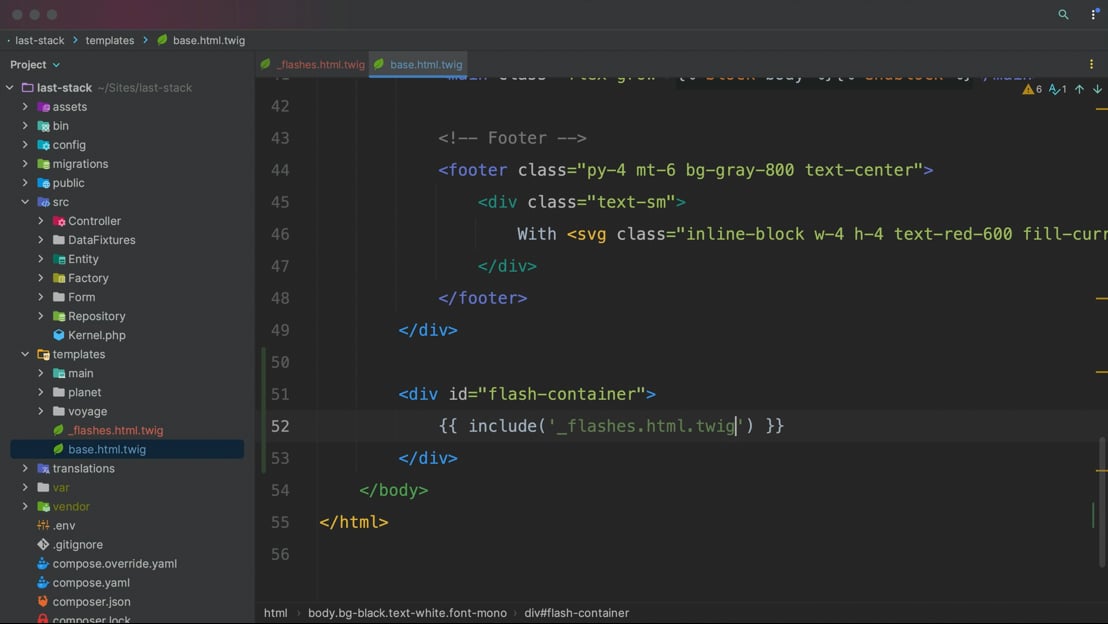Click div#flash-container in bottom breadcrumb
Screen dimensions: 1108x624
coord(576,613)
